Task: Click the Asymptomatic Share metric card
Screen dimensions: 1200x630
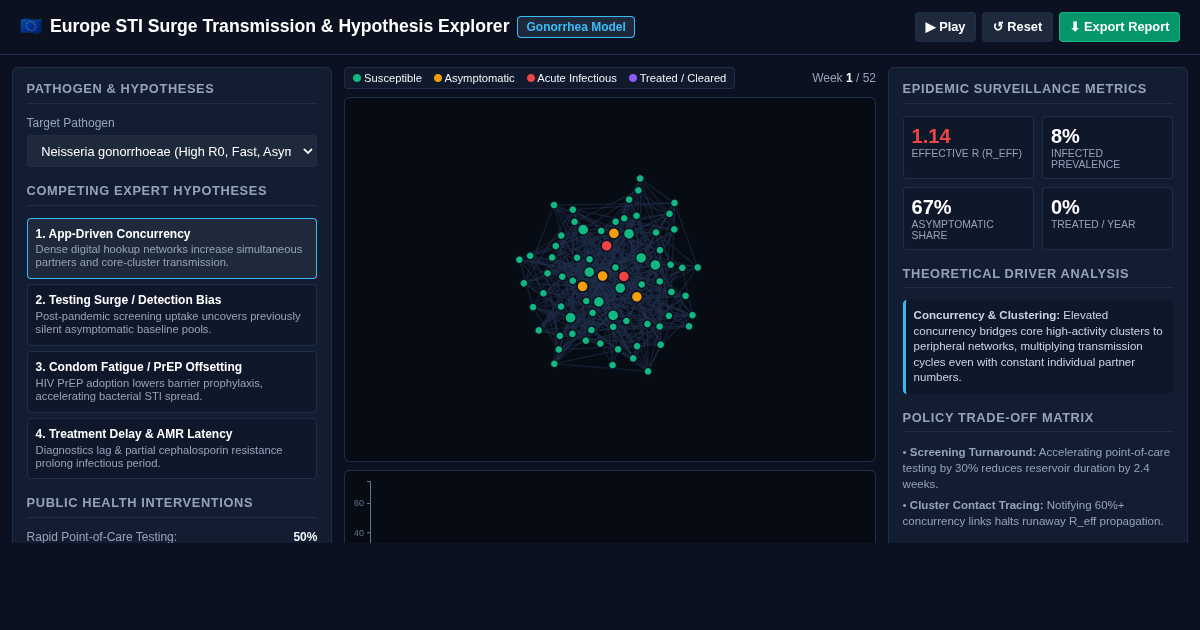Action: point(968,218)
